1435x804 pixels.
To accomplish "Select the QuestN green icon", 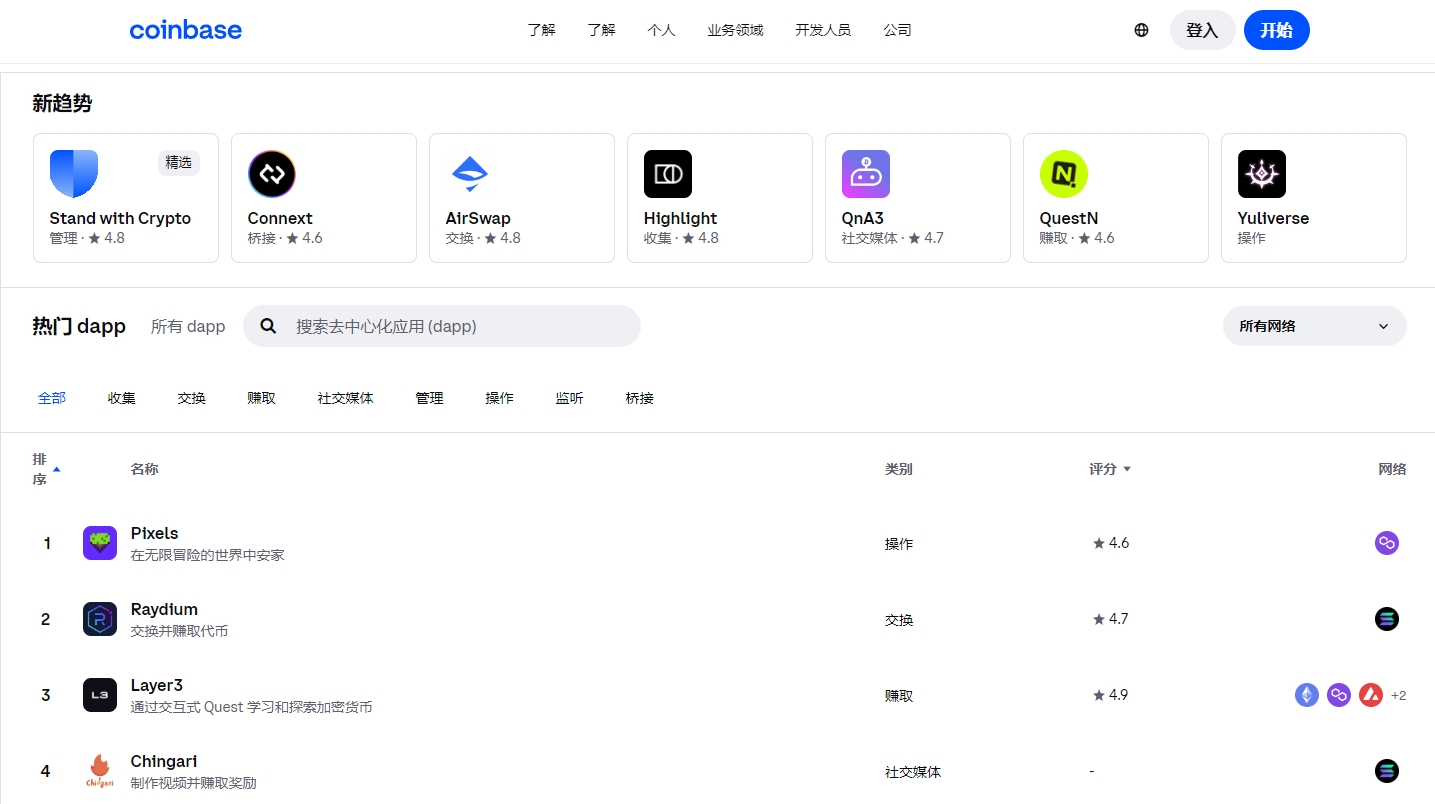I will tap(1063, 173).
